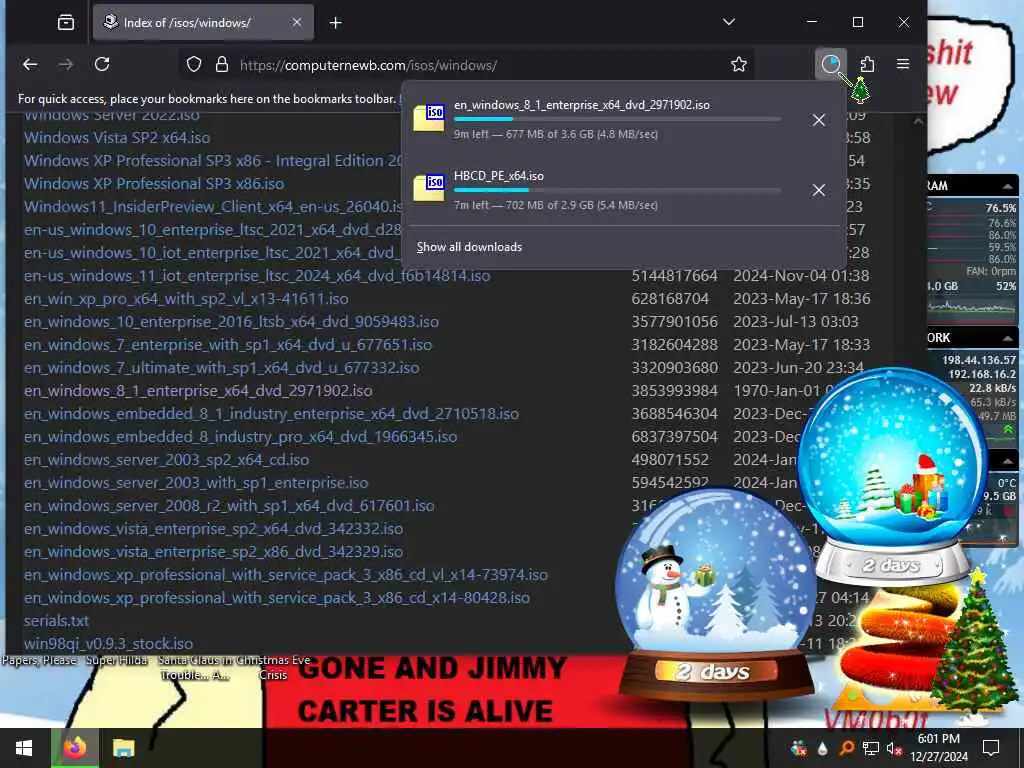1024x768 pixels.
Task: Collapse the RAM widget section arrow
Action: (1008, 186)
